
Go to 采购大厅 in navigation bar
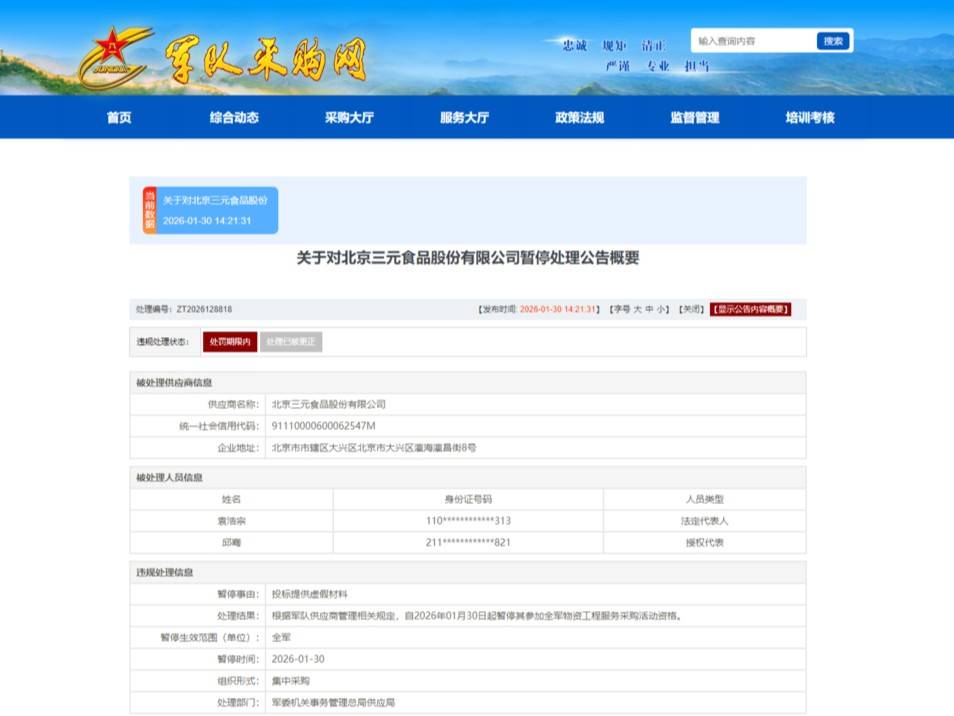click(349, 118)
